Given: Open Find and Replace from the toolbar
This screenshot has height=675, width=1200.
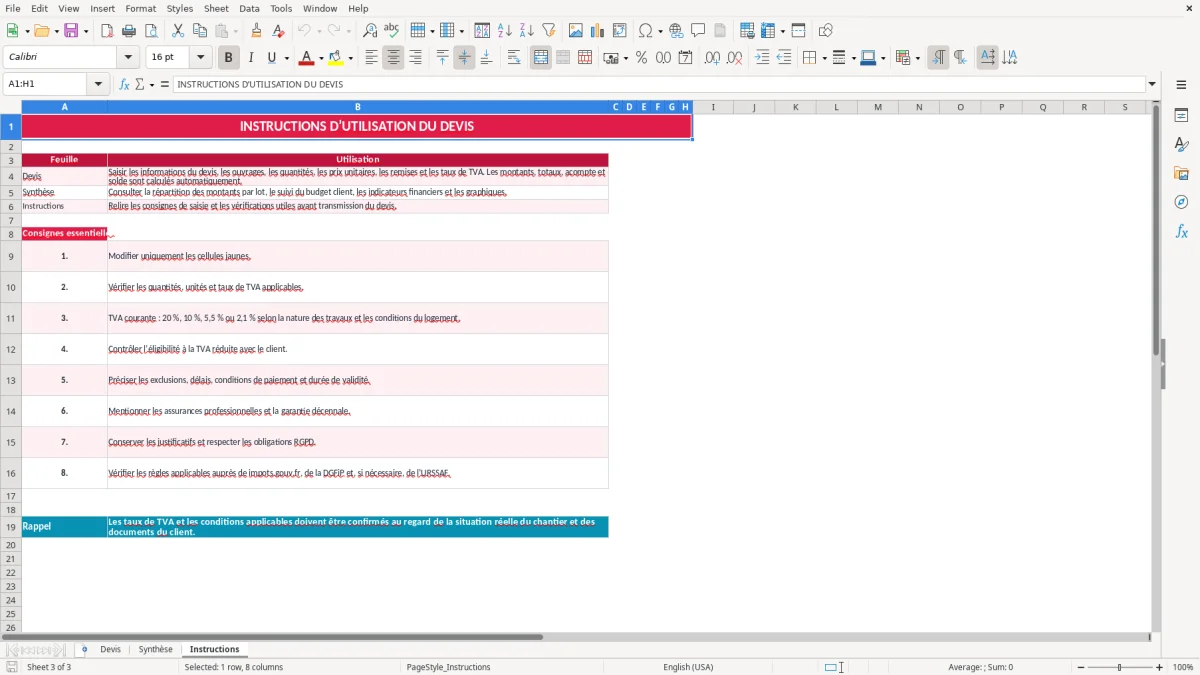Looking at the screenshot, I should [370, 31].
